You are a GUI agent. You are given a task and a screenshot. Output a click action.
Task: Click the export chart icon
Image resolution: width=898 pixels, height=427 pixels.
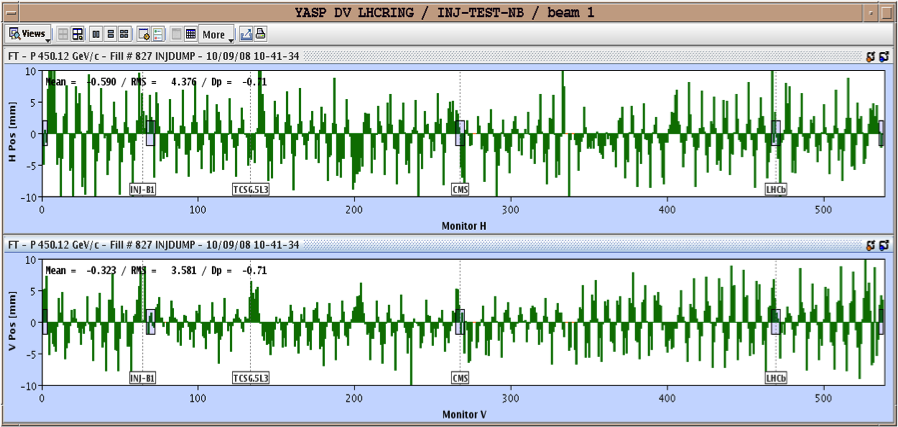246,34
